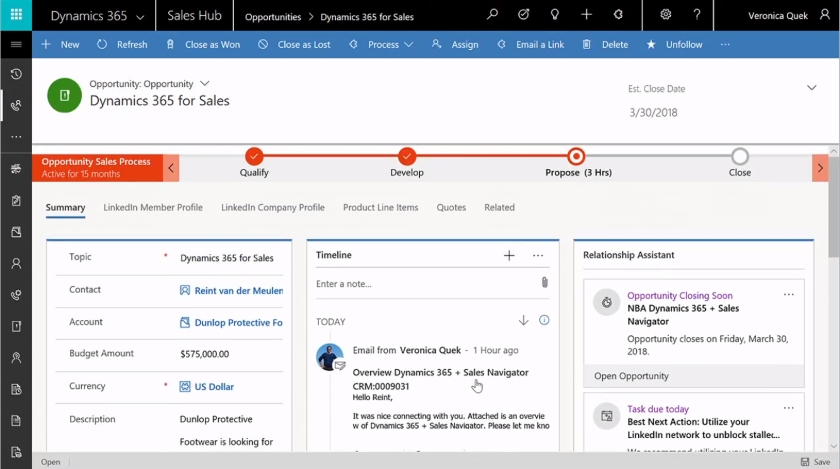Switch to the Quotes tab

pos(451,207)
